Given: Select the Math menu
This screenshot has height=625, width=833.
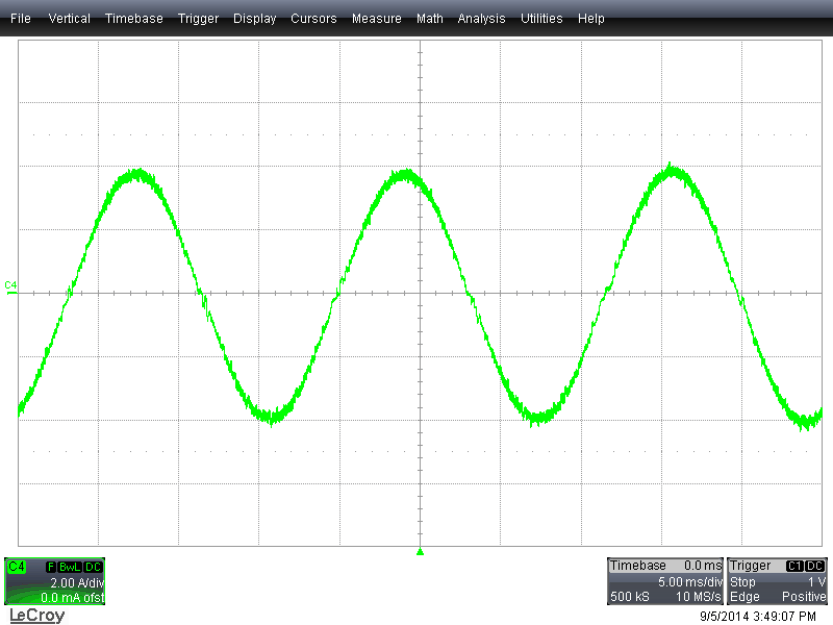Looking at the screenshot, I should click(430, 19).
